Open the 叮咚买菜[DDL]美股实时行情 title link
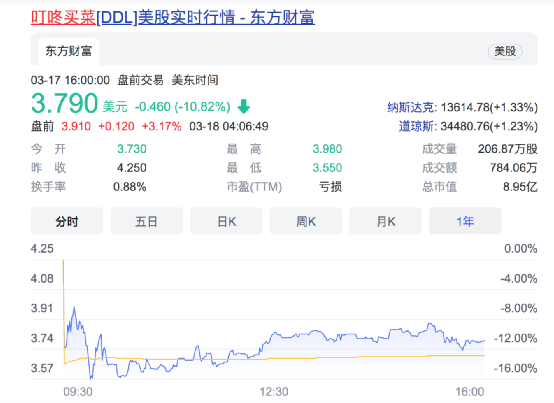The image size is (554, 403). (x=173, y=18)
